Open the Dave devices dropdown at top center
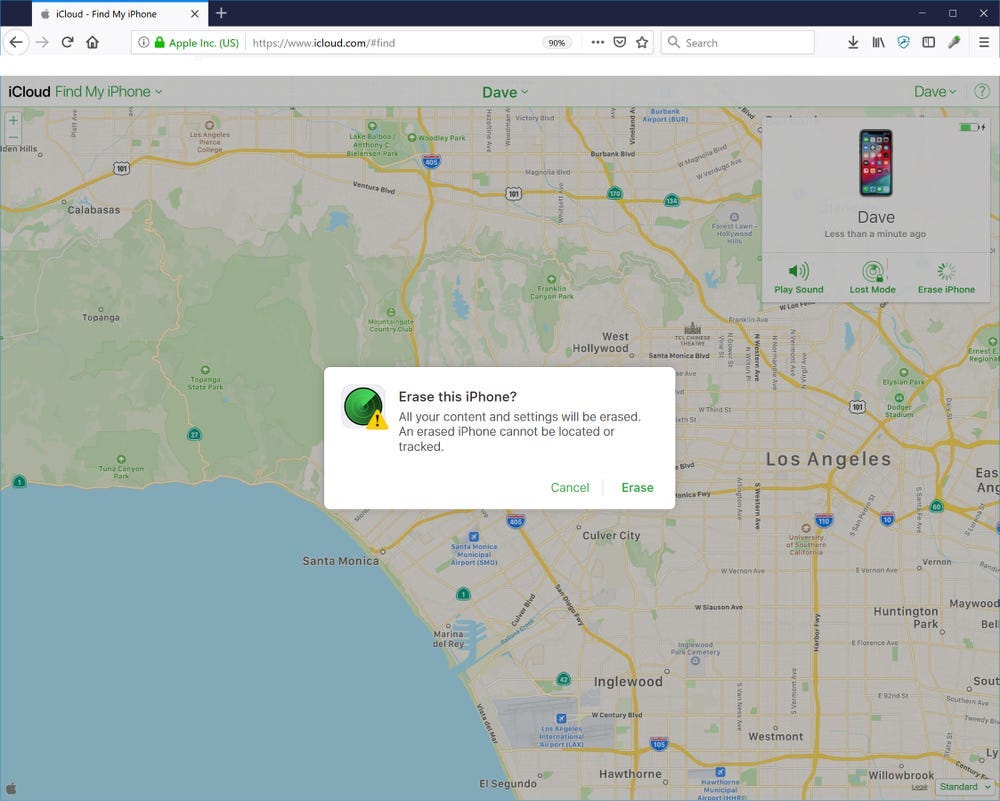Image resolution: width=1000 pixels, height=801 pixels. pyautogui.click(x=505, y=92)
